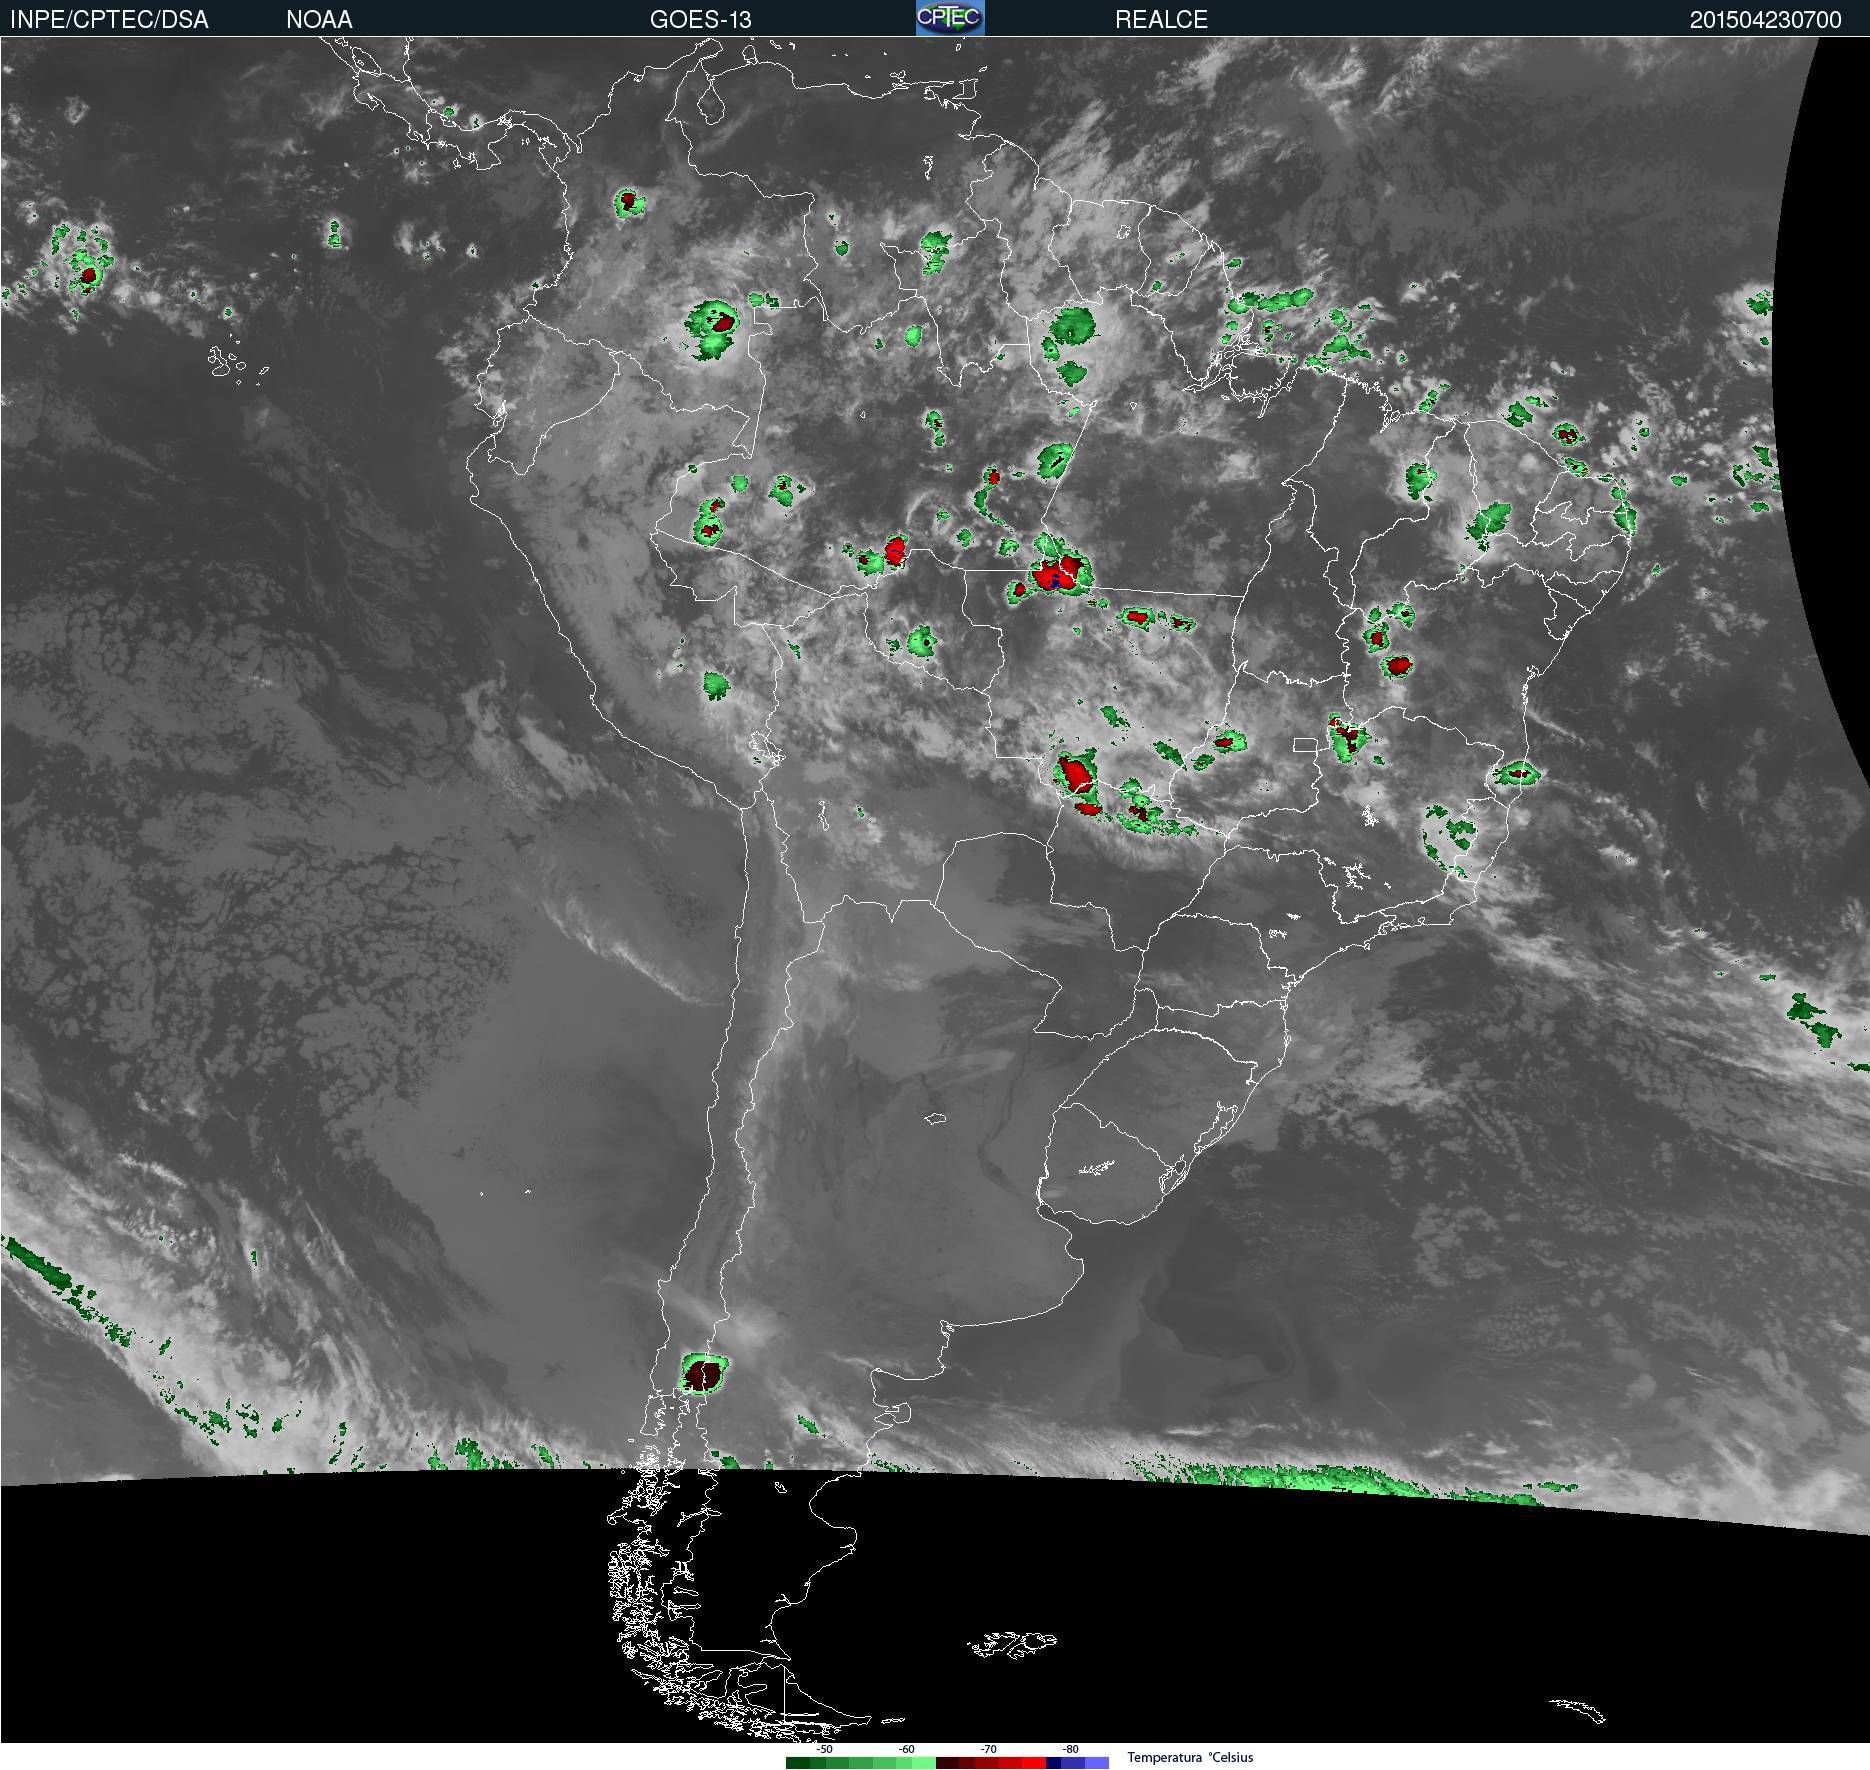1870x1770 pixels.
Task: Click the INPE/CPTEC/DSA header text
Action: (109, 20)
